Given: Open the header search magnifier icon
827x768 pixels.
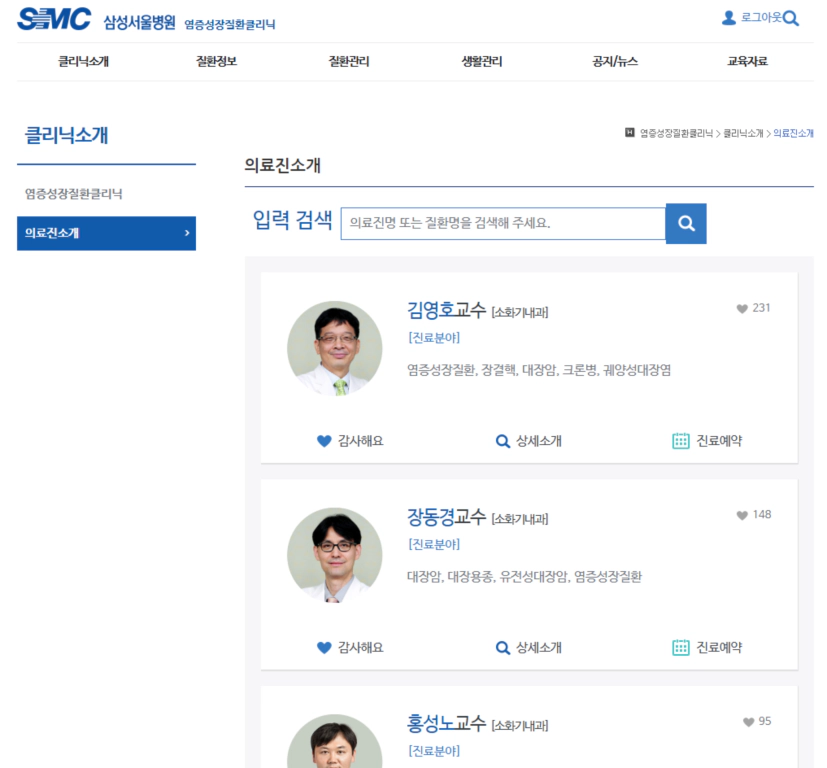Looking at the screenshot, I should click(x=791, y=18).
